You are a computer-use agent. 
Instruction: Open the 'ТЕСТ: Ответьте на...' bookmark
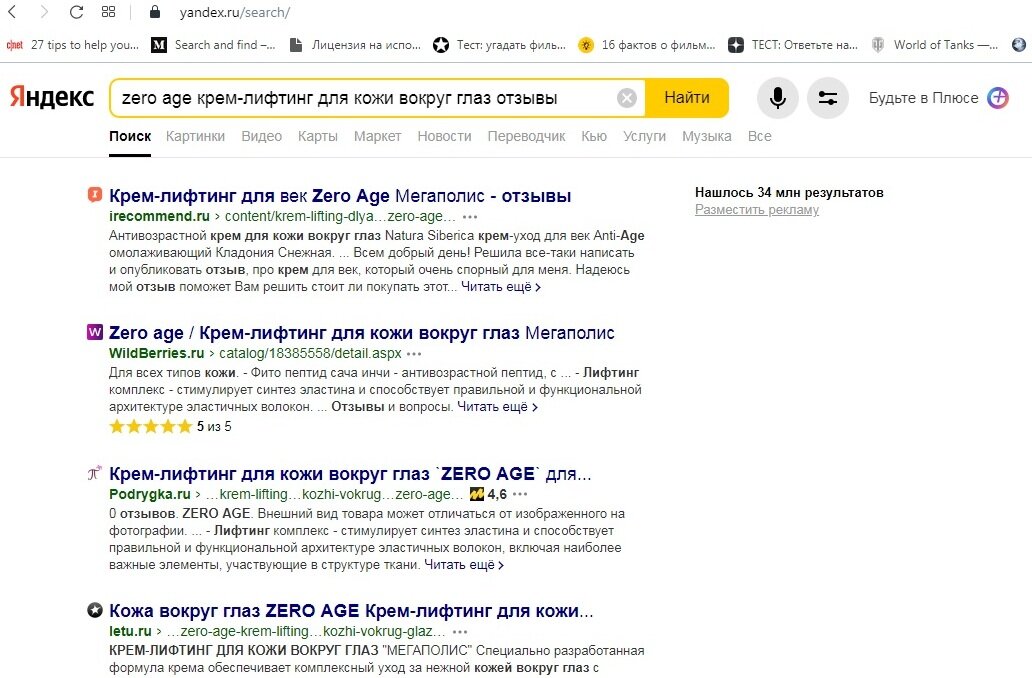tap(793, 45)
